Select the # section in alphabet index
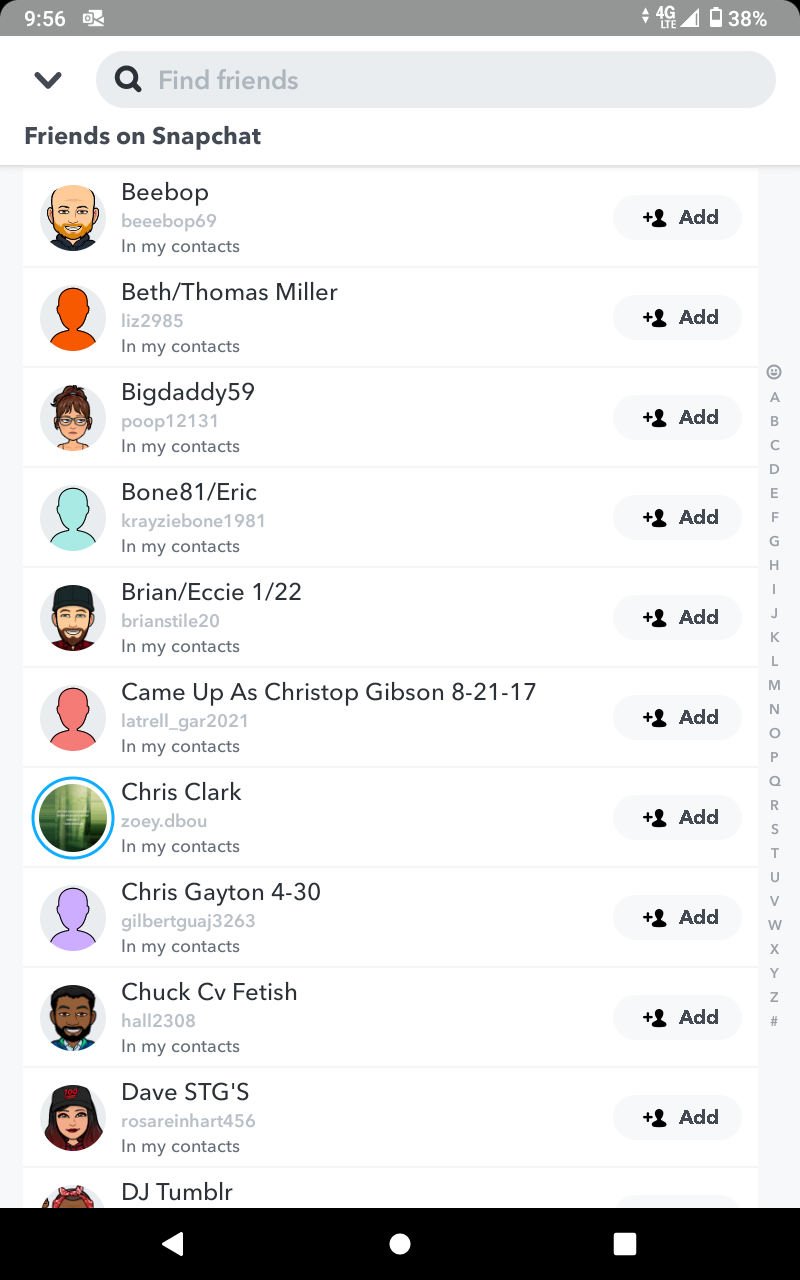 pyautogui.click(x=774, y=1021)
